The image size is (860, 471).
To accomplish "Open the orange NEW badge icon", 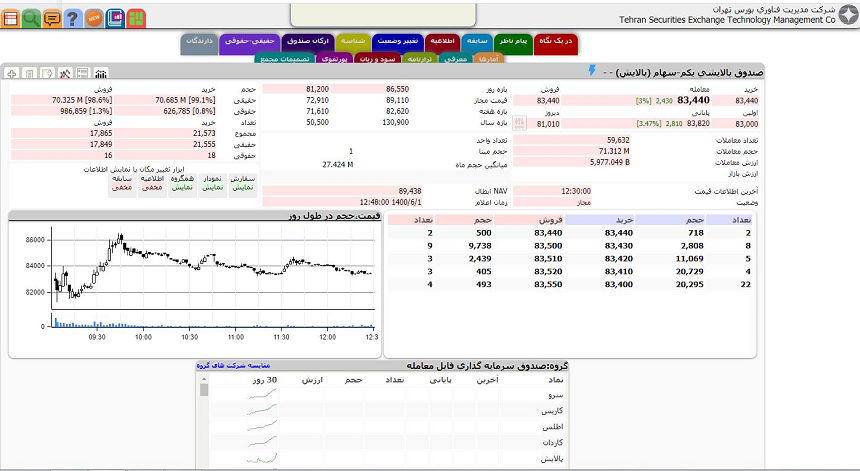I will 94,18.
